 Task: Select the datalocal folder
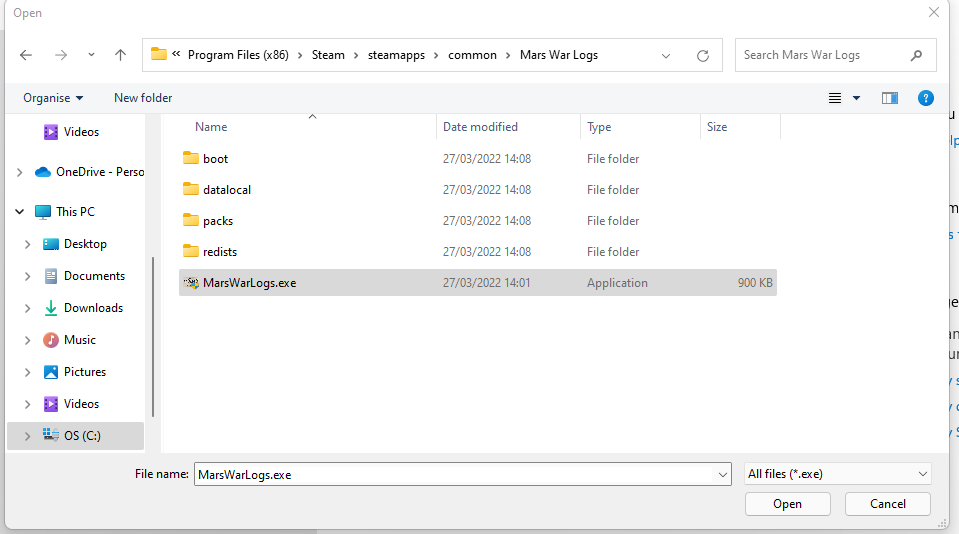478,190
